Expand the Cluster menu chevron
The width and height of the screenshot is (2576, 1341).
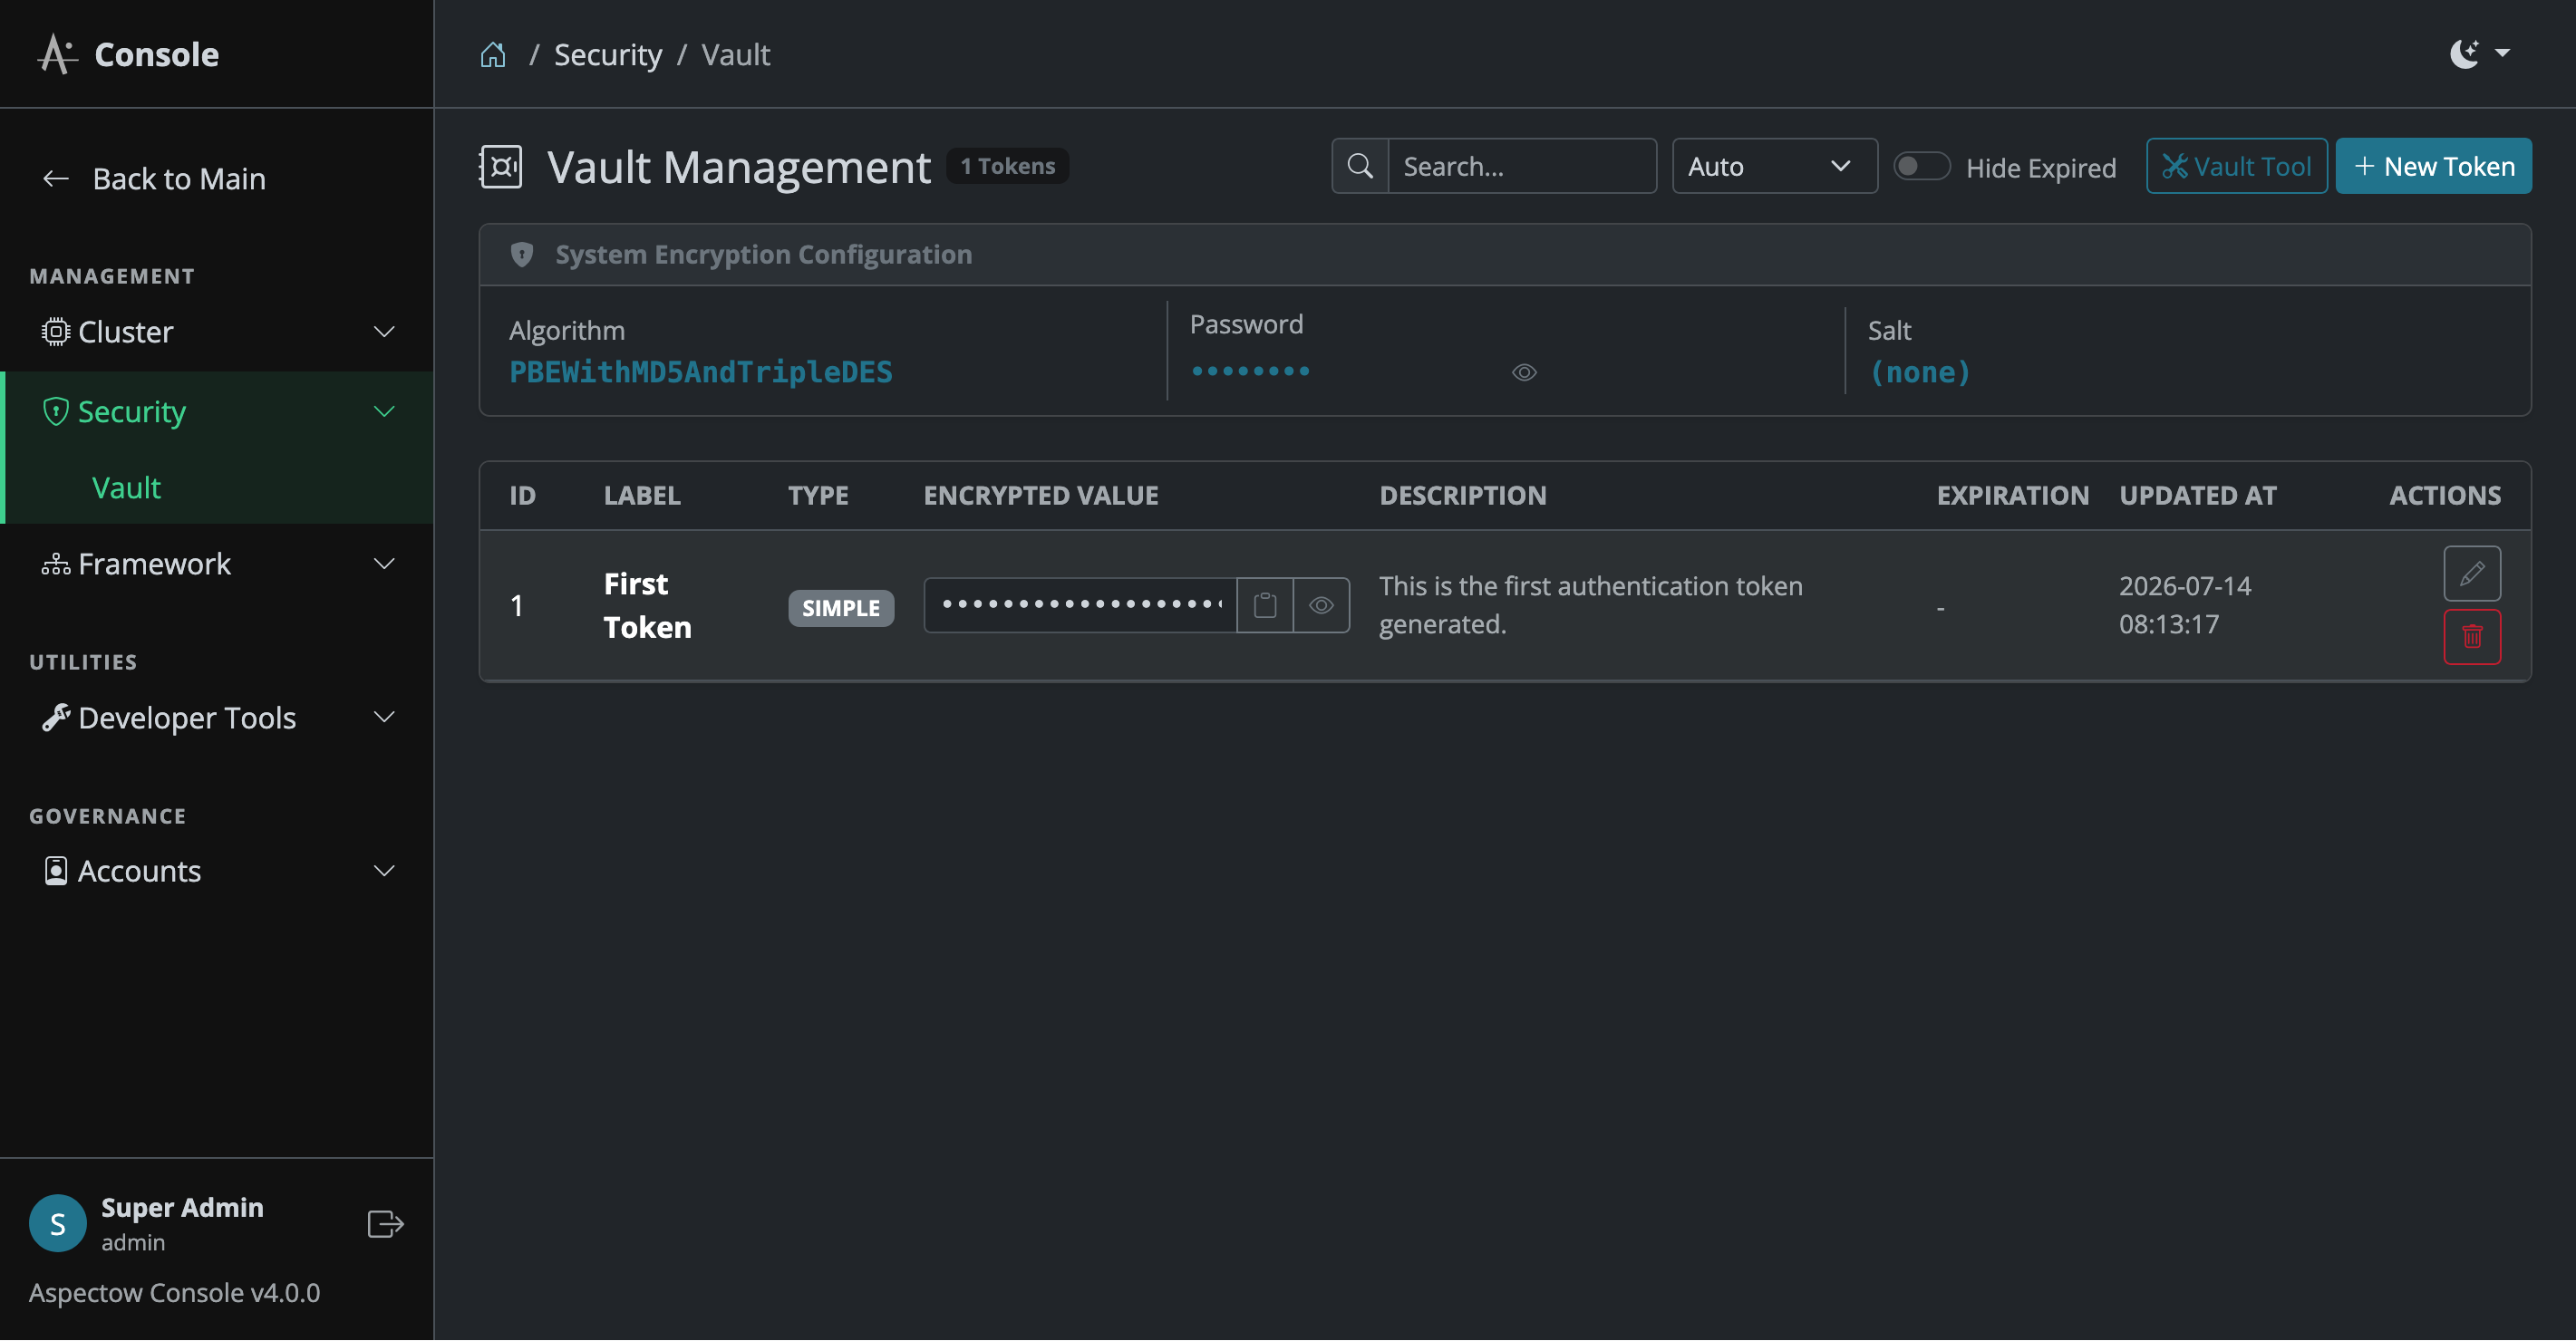click(x=384, y=332)
